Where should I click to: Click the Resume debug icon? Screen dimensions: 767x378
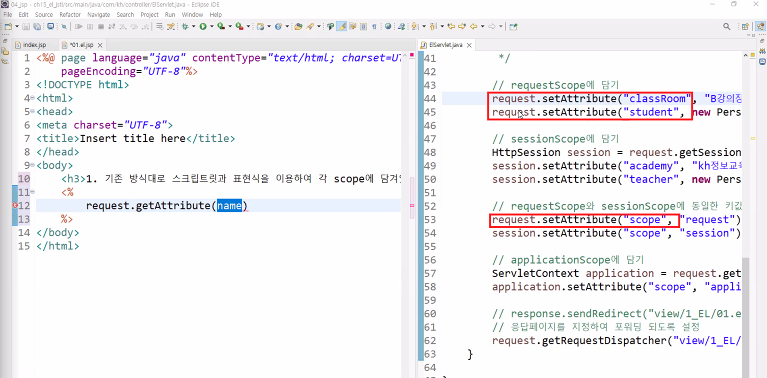[x=79, y=26]
